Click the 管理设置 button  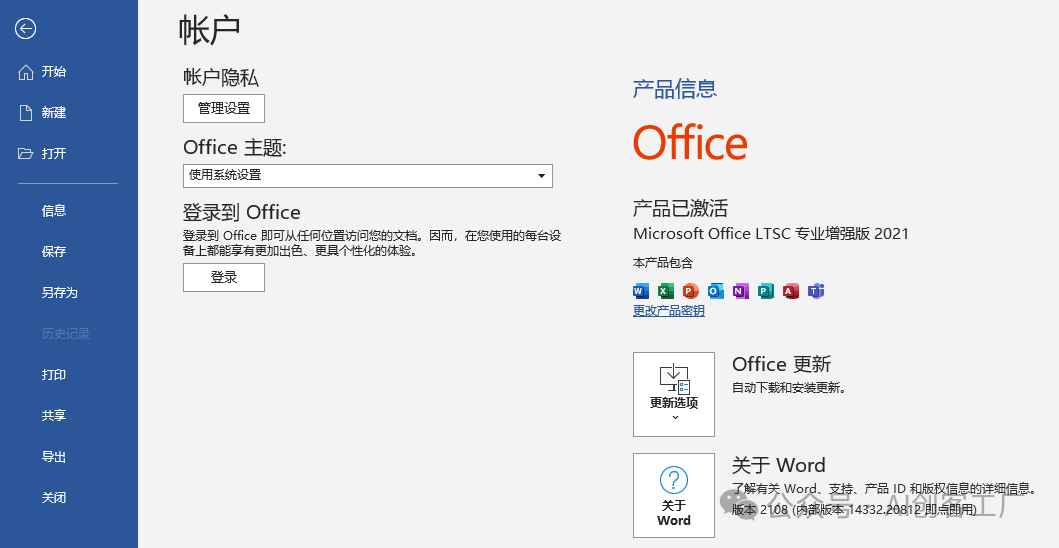[x=224, y=108]
